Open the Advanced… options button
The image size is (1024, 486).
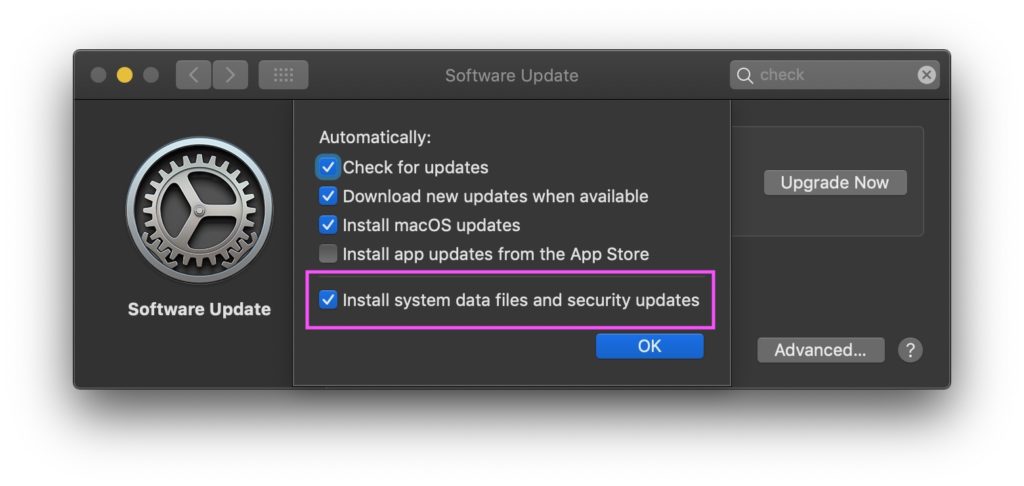(820, 350)
